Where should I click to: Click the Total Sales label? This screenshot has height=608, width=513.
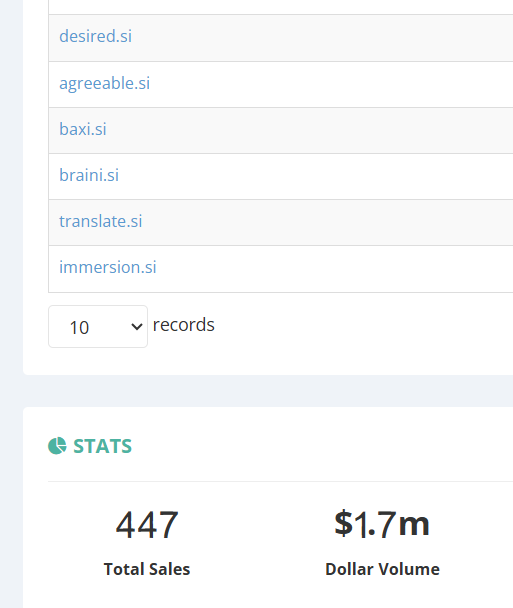point(147,569)
